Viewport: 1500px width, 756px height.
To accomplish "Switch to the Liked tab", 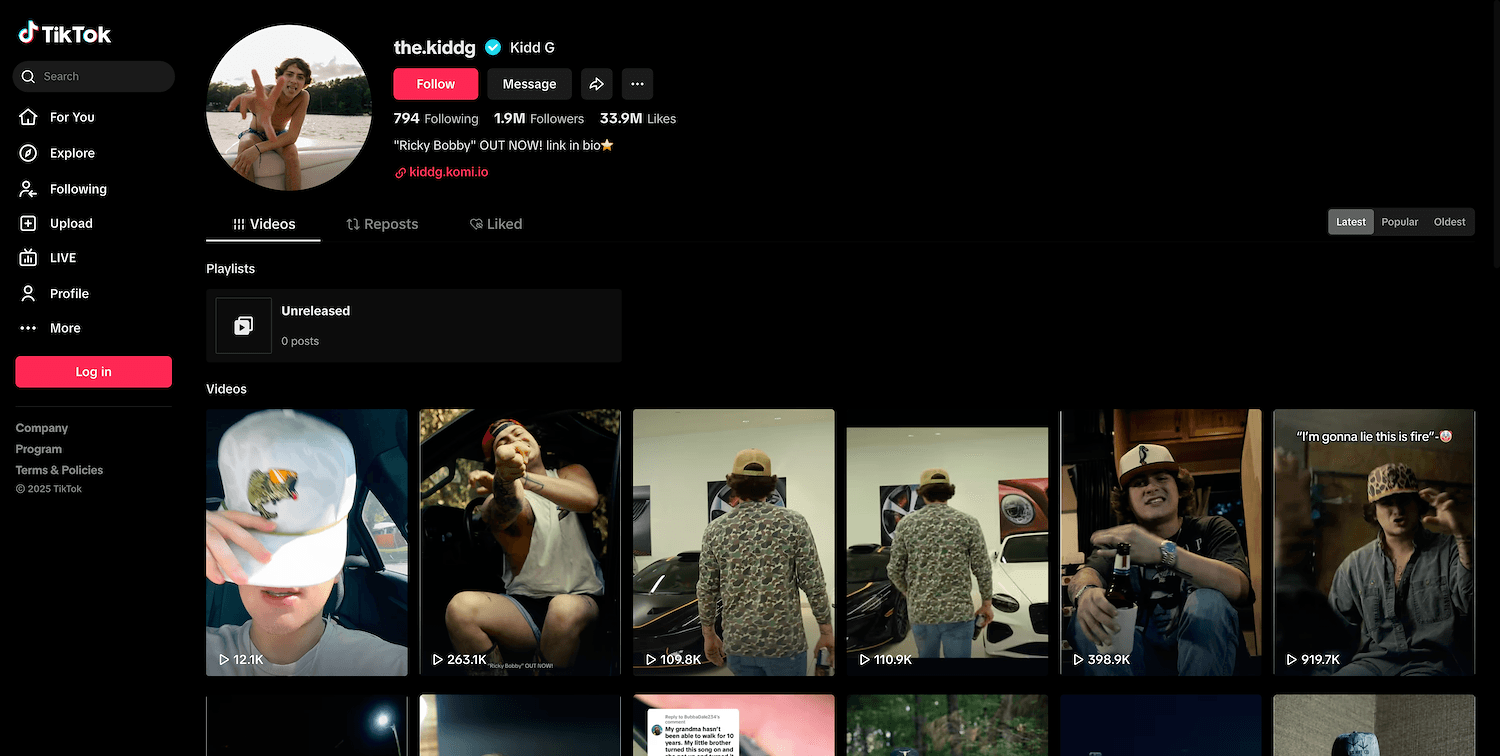I will click(496, 224).
